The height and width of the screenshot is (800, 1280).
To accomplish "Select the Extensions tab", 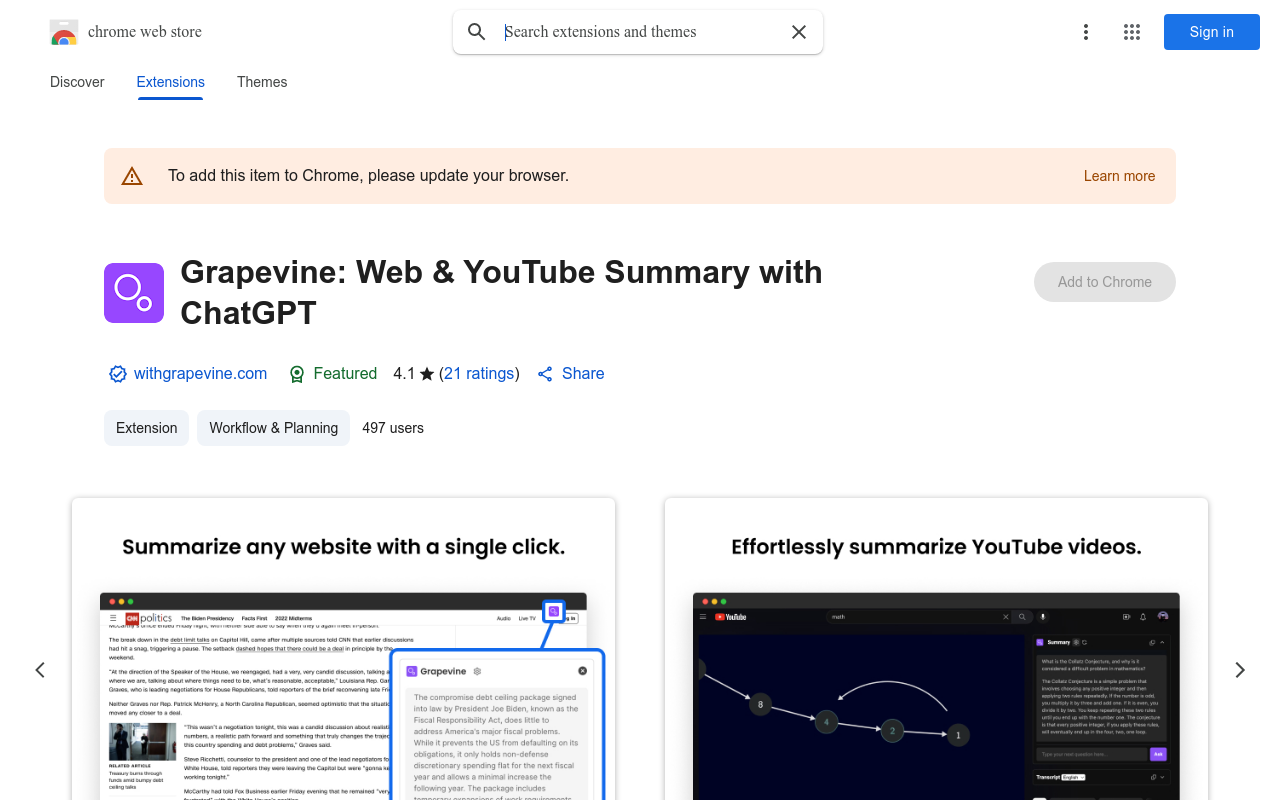I will [171, 82].
